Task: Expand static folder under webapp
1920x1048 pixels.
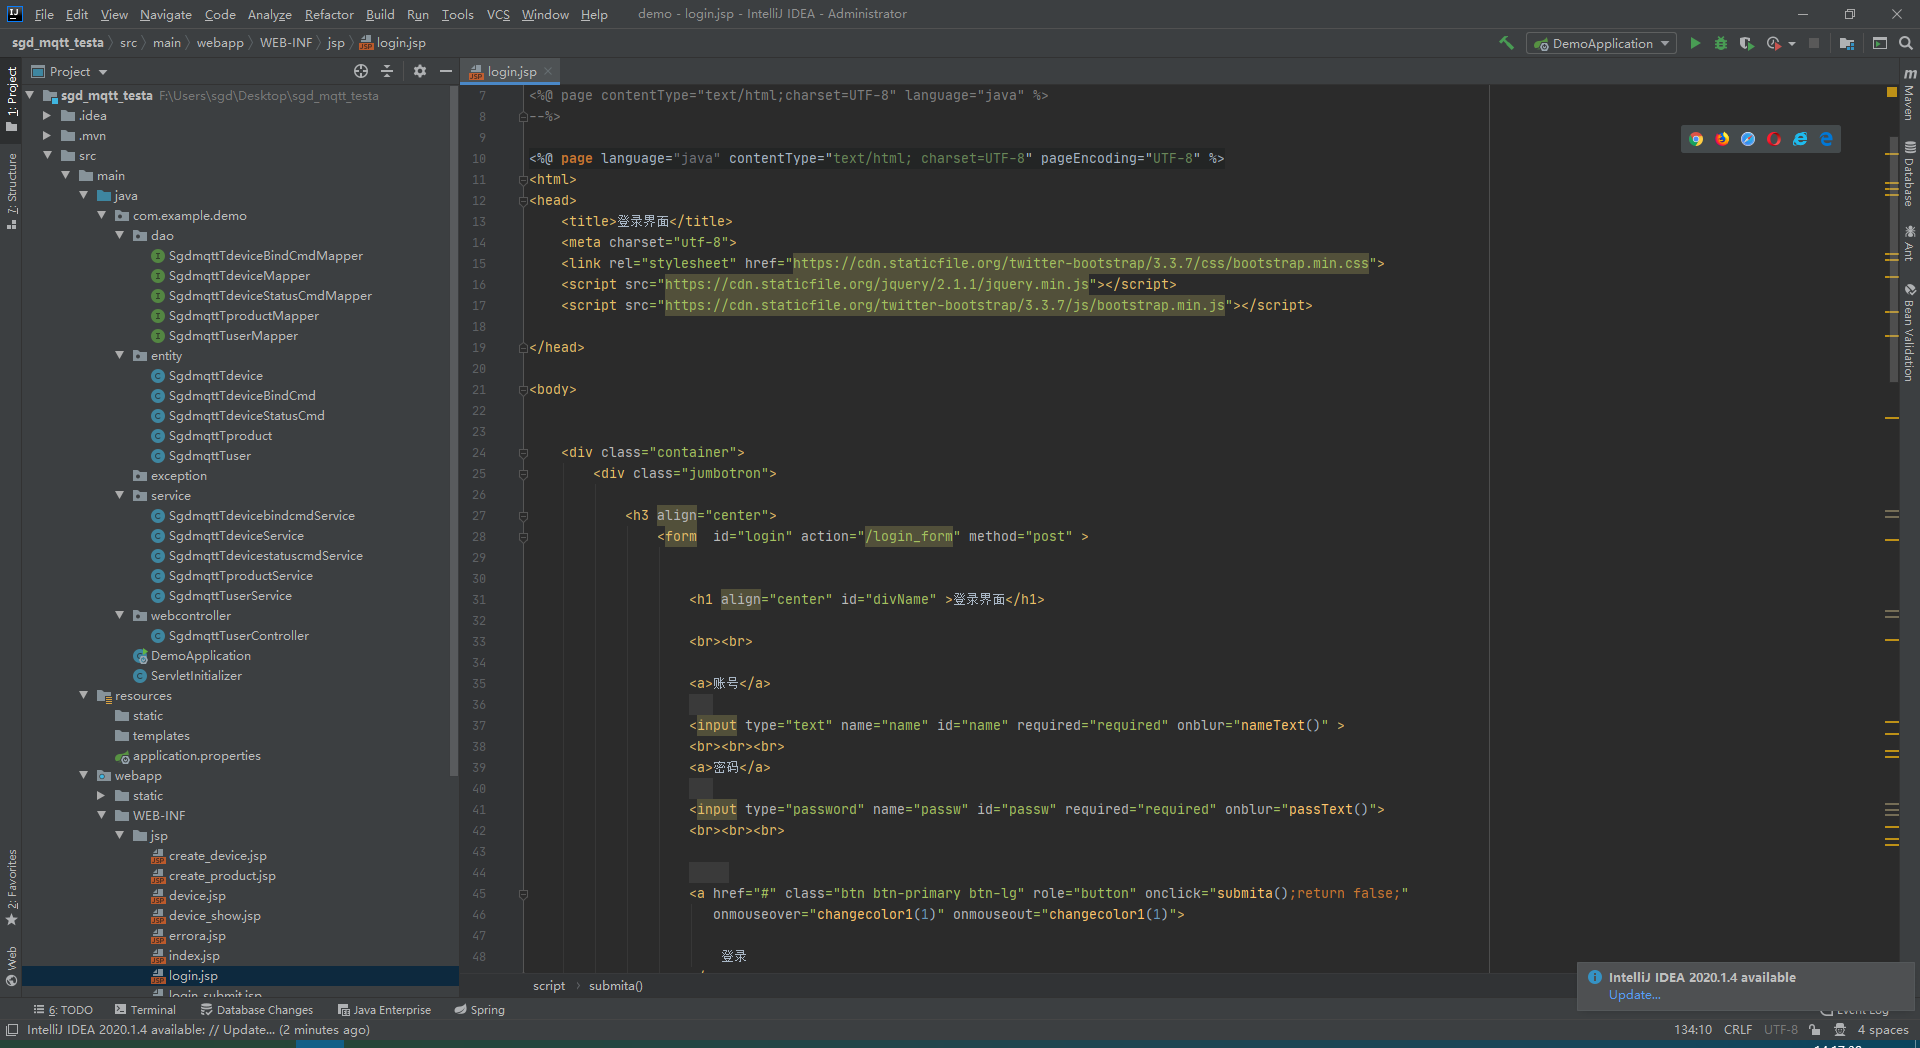Action: click(x=101, y=795)
